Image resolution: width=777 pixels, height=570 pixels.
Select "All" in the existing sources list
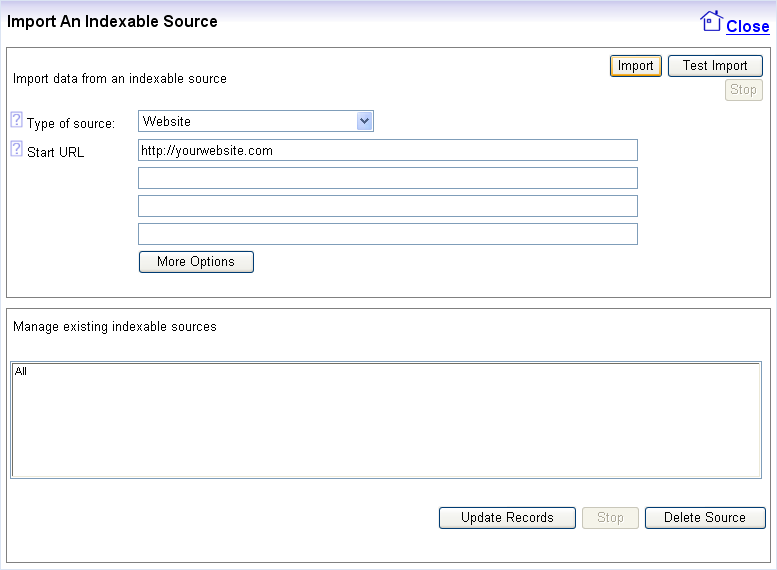(x=22, y=371)
